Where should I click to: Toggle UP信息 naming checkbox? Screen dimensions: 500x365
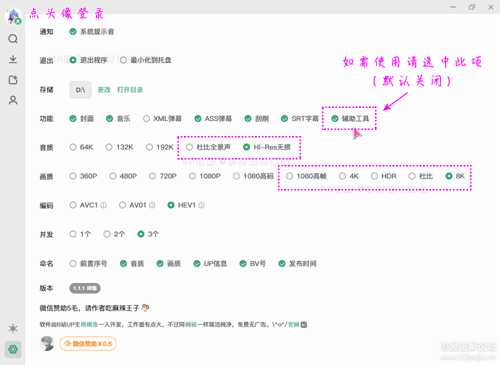click(x=197, y=263)
